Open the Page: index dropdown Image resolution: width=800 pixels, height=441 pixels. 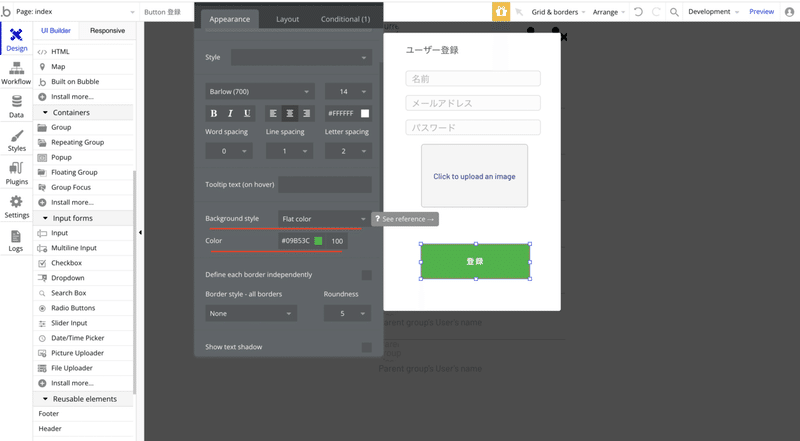[76, 12]
